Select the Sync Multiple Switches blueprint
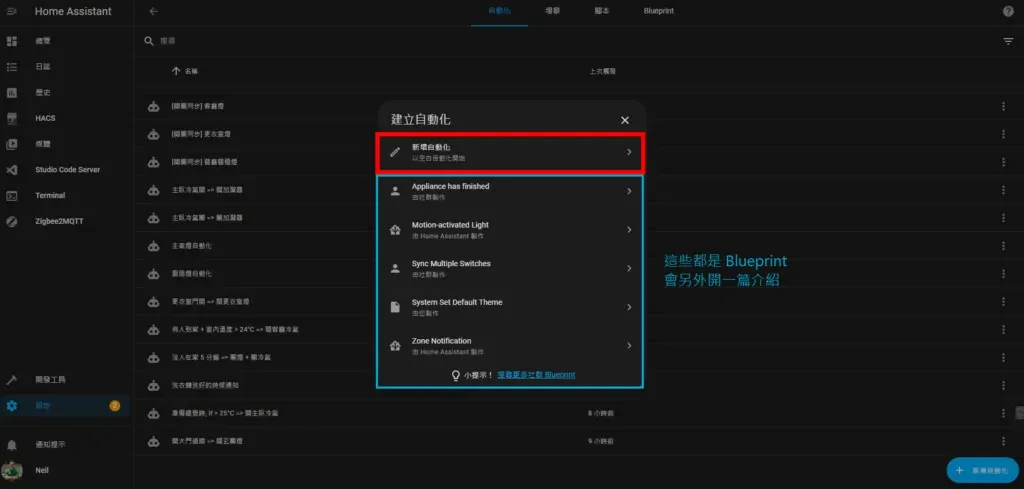1024x489 pixels. 510,268
